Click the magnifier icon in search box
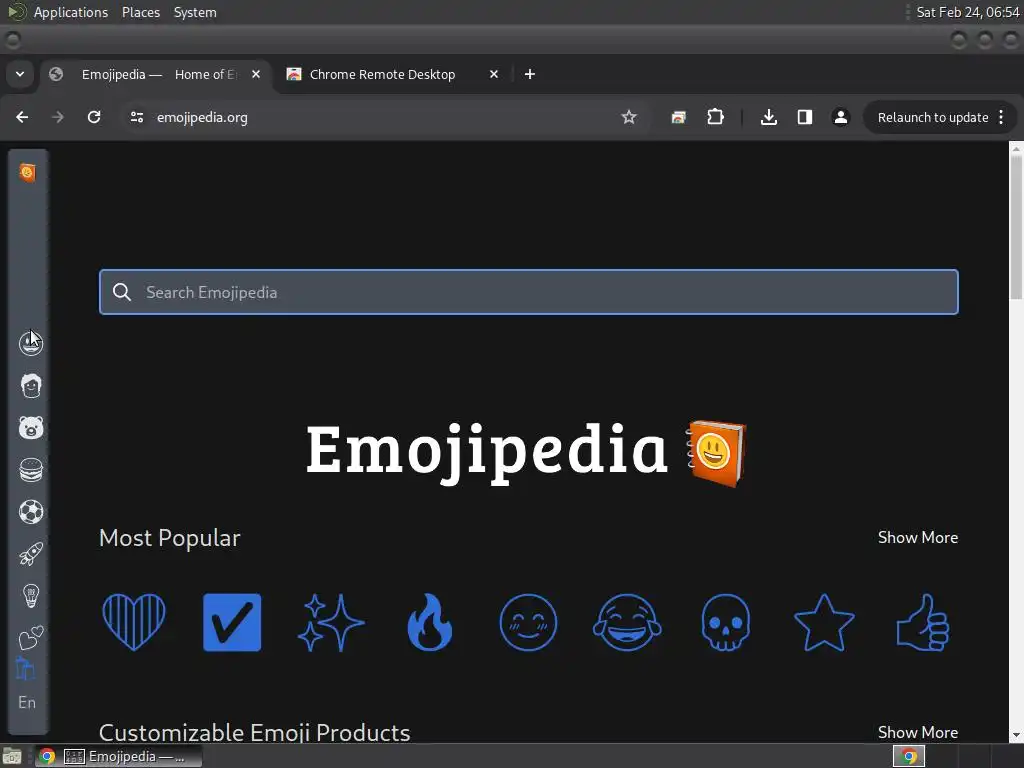Viewport: 1024px width, 768px height. [x=122, y=292]
